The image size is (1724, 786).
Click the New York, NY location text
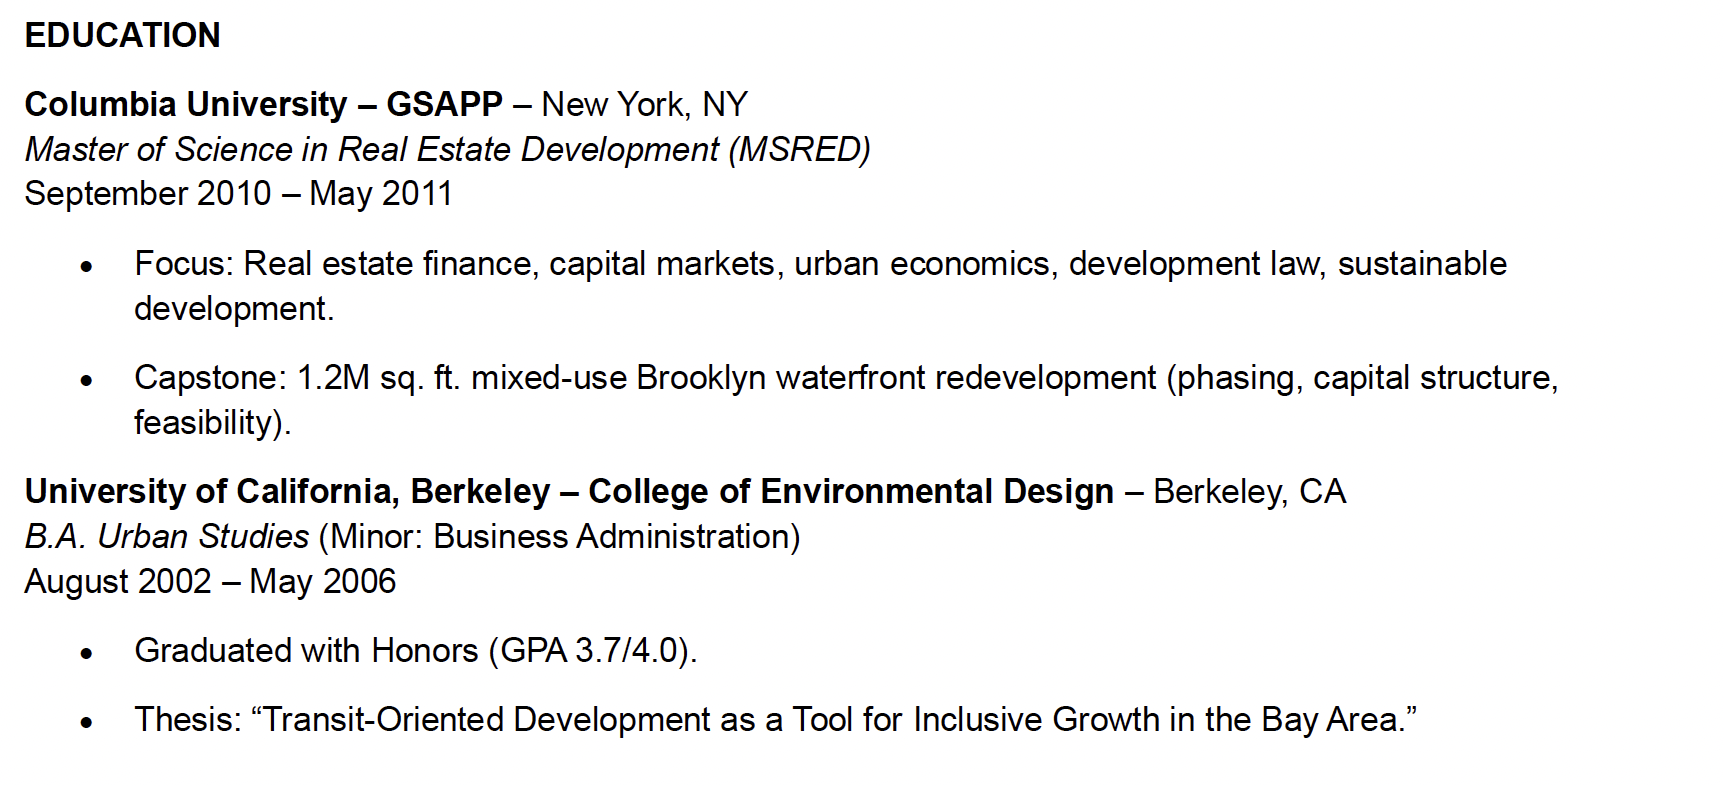tap(644, 105)
